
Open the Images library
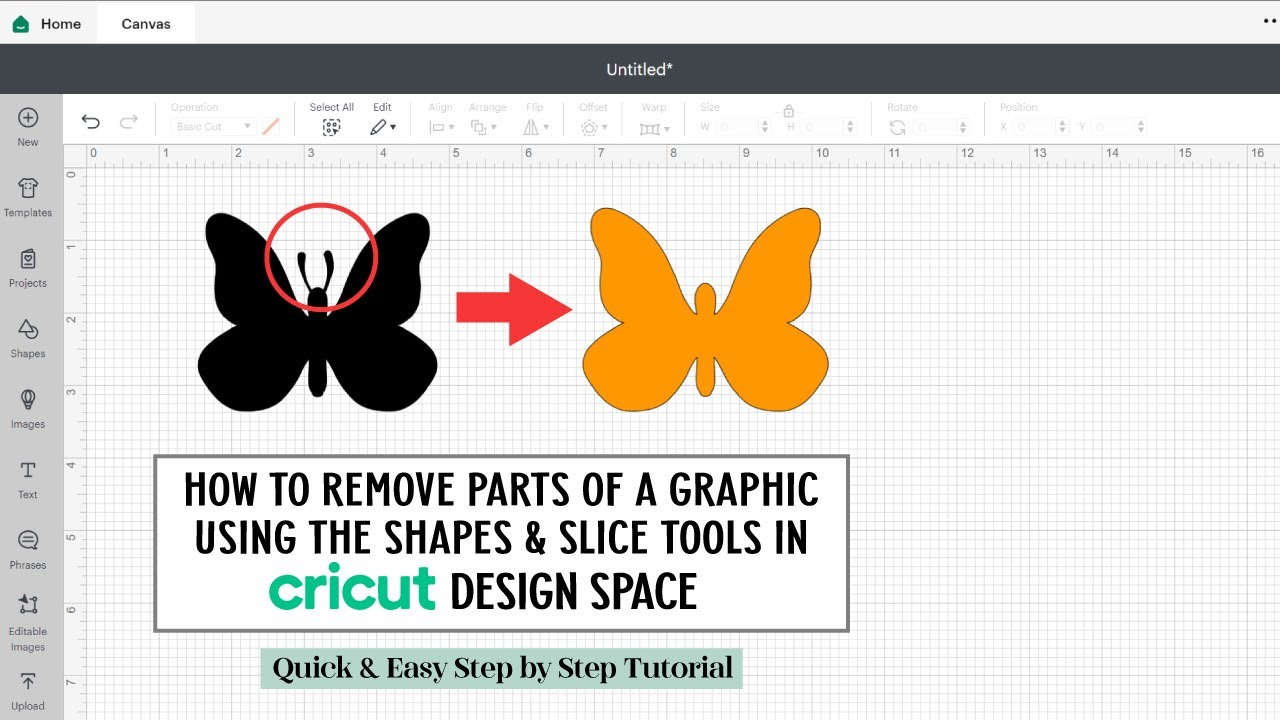click(x=28, y=409)
